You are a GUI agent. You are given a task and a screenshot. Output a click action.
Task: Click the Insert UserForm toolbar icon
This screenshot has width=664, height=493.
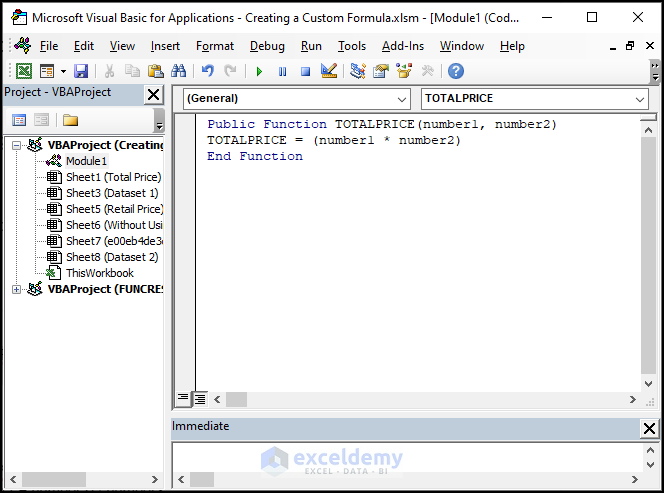[x=47, y=71]
